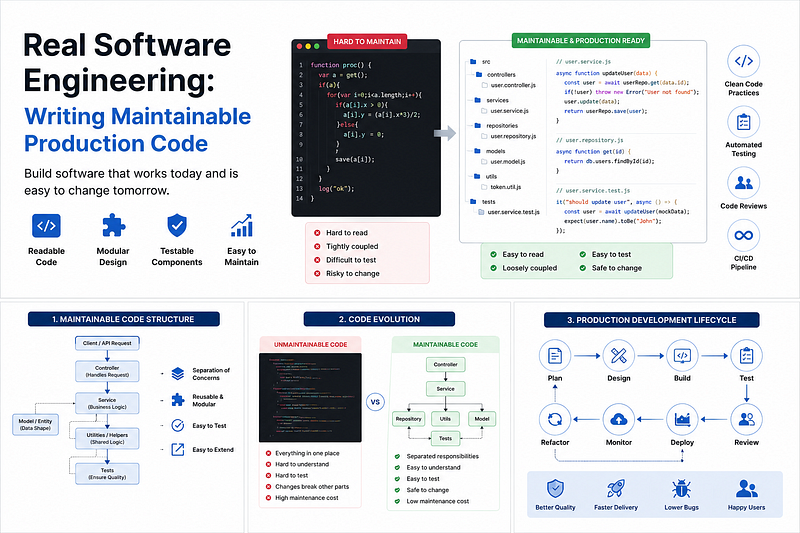The height and width of the screenshot is (533, 800).
Task: Click the Separation of Concerns layers icon
Action: pos(178,374)
